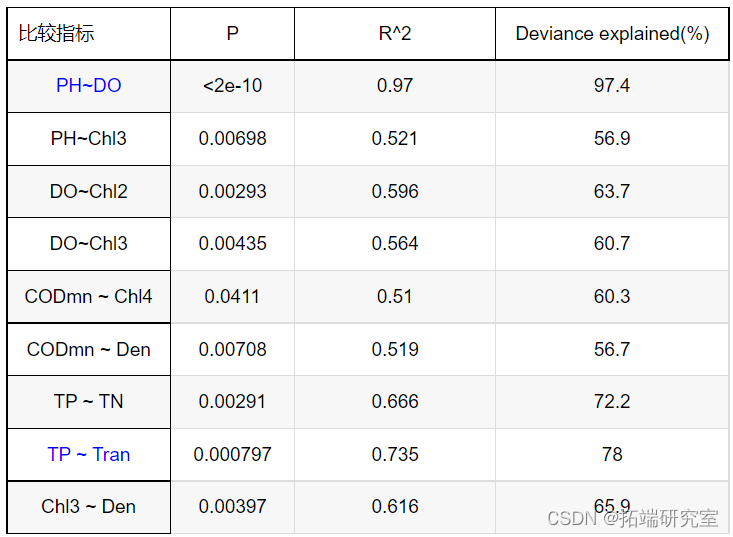Select the CODmn ~ Chl4 row label
The image size is (733, 537).
(88, 296)
